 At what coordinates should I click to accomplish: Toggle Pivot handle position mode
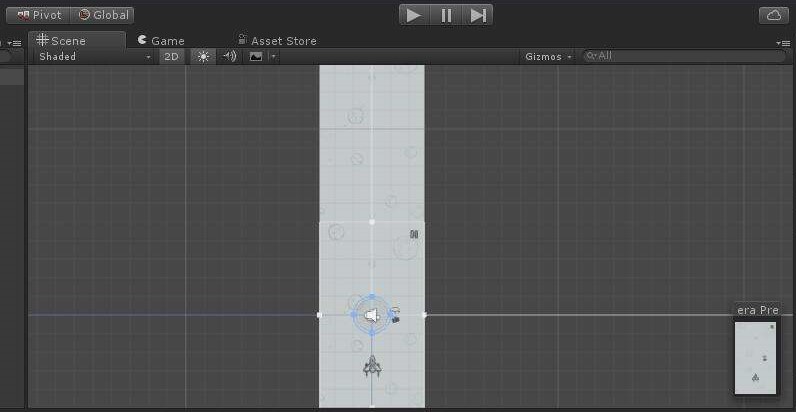pos(39,15)
